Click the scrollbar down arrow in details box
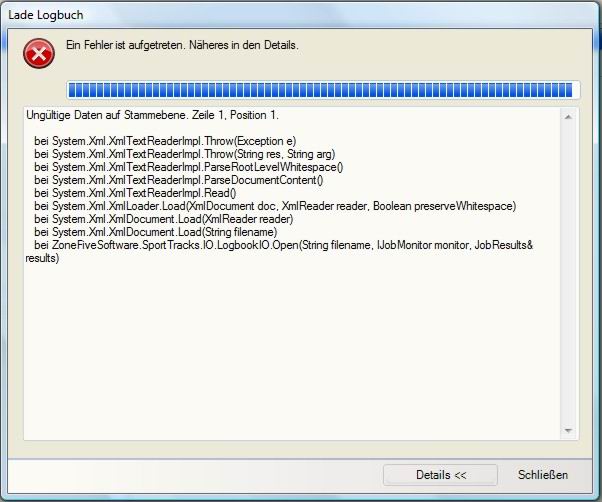This screenshot has height=502, width=602. point(569,430)
